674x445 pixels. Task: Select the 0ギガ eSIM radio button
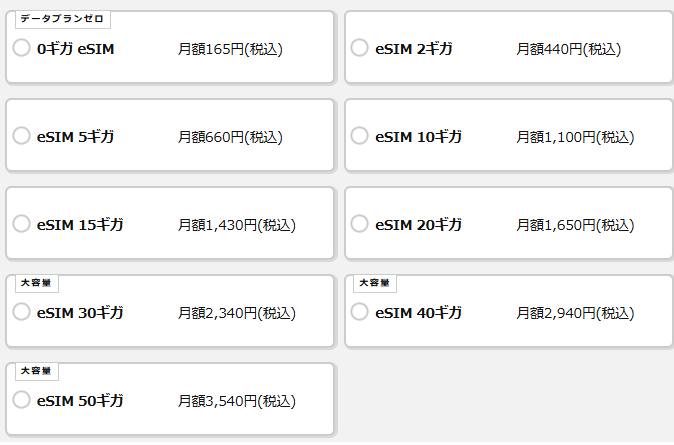22,48
